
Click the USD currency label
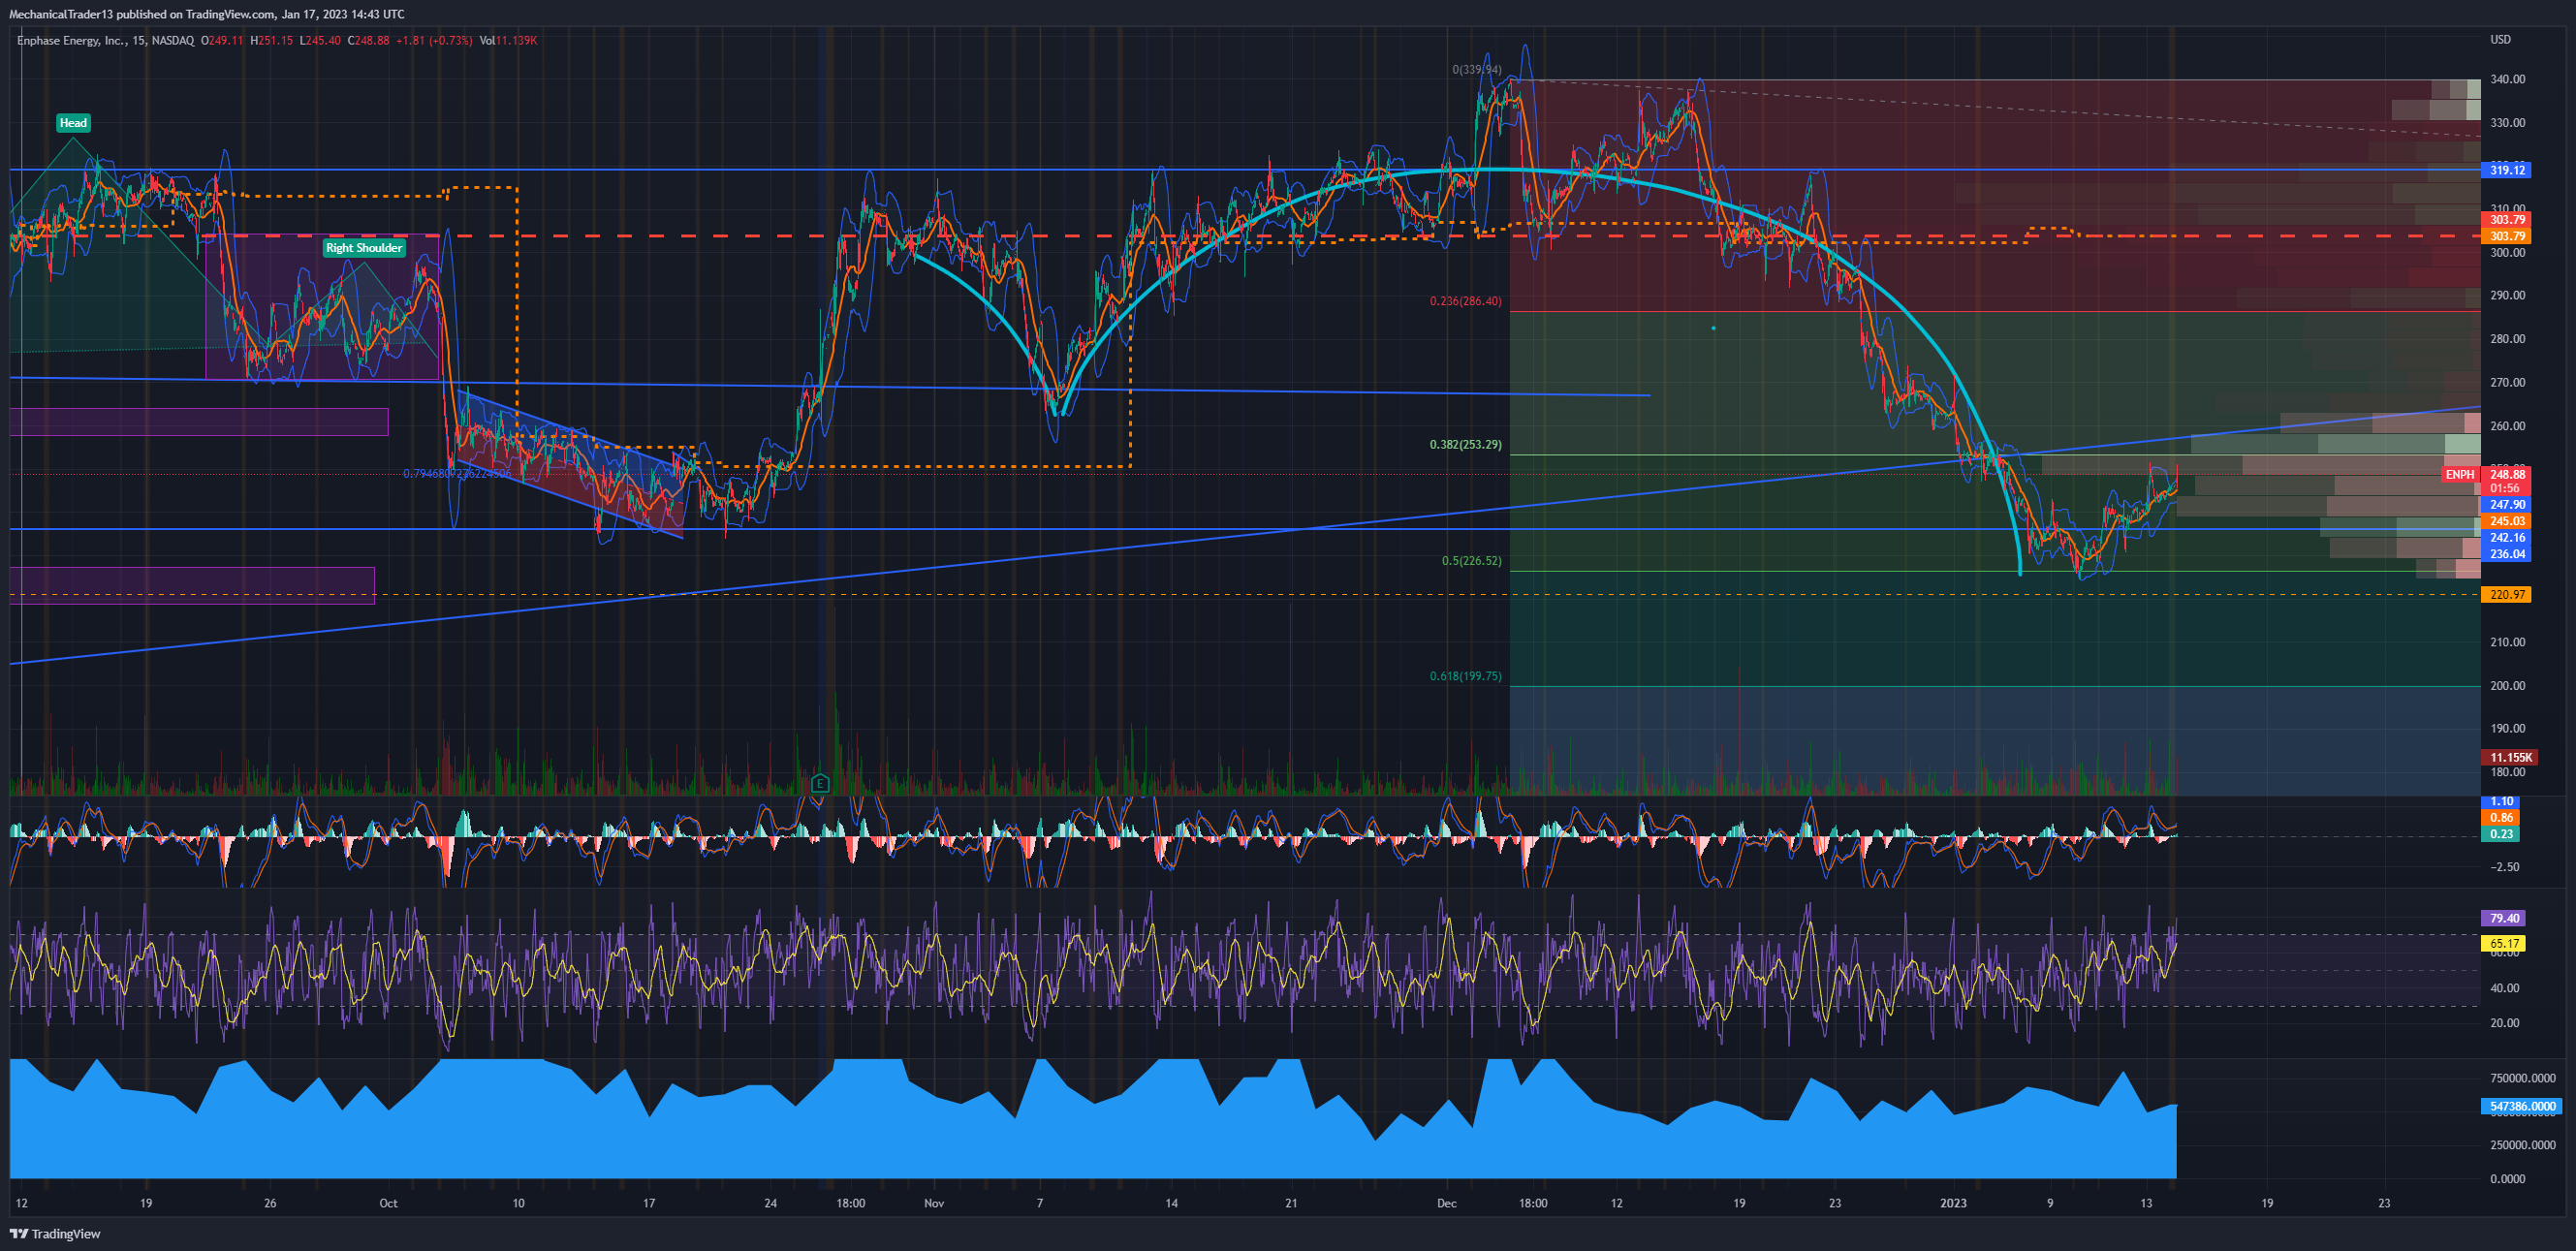(x=2499, y=40)
